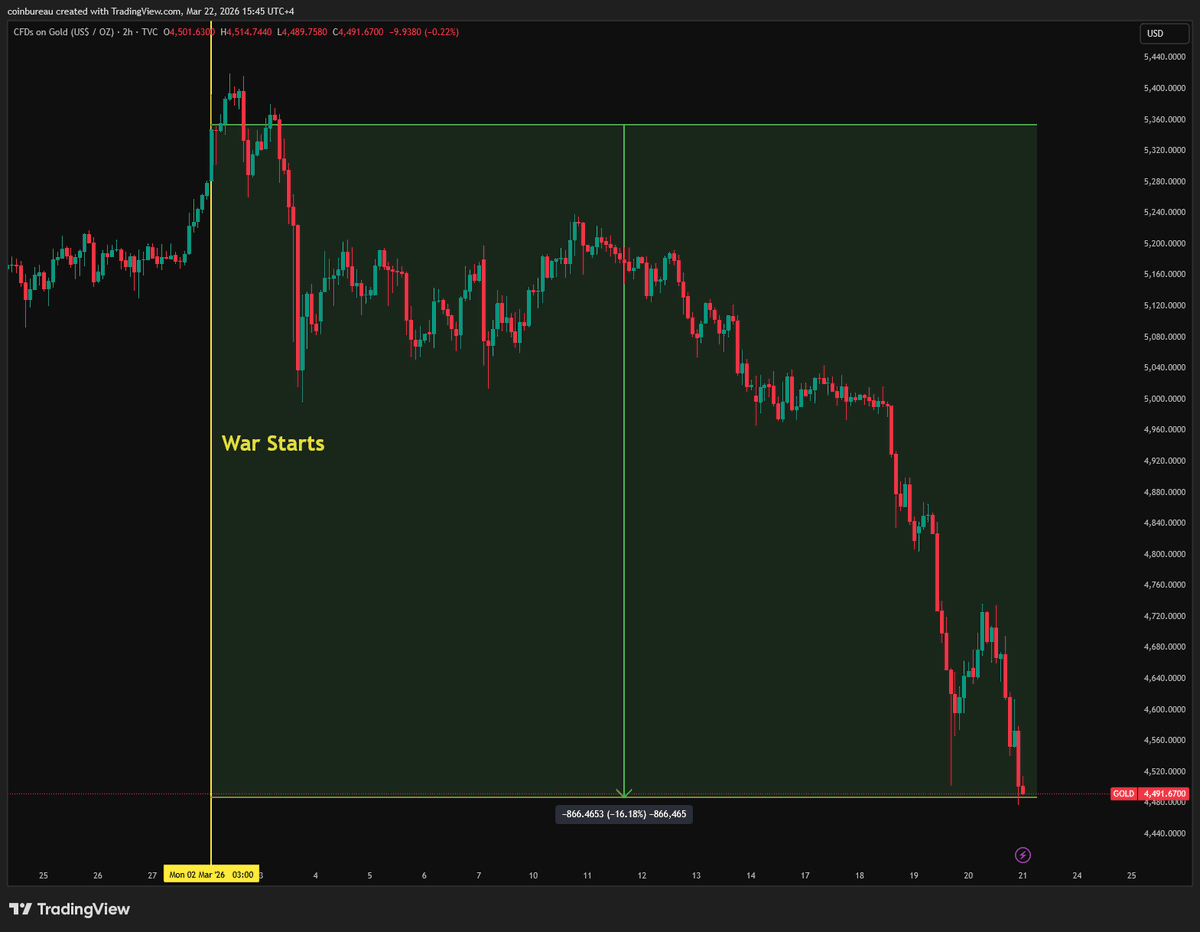Click the 4,840.0000 price axis label
This screenshot has height=932, width=1200.
coord(1165,522)
